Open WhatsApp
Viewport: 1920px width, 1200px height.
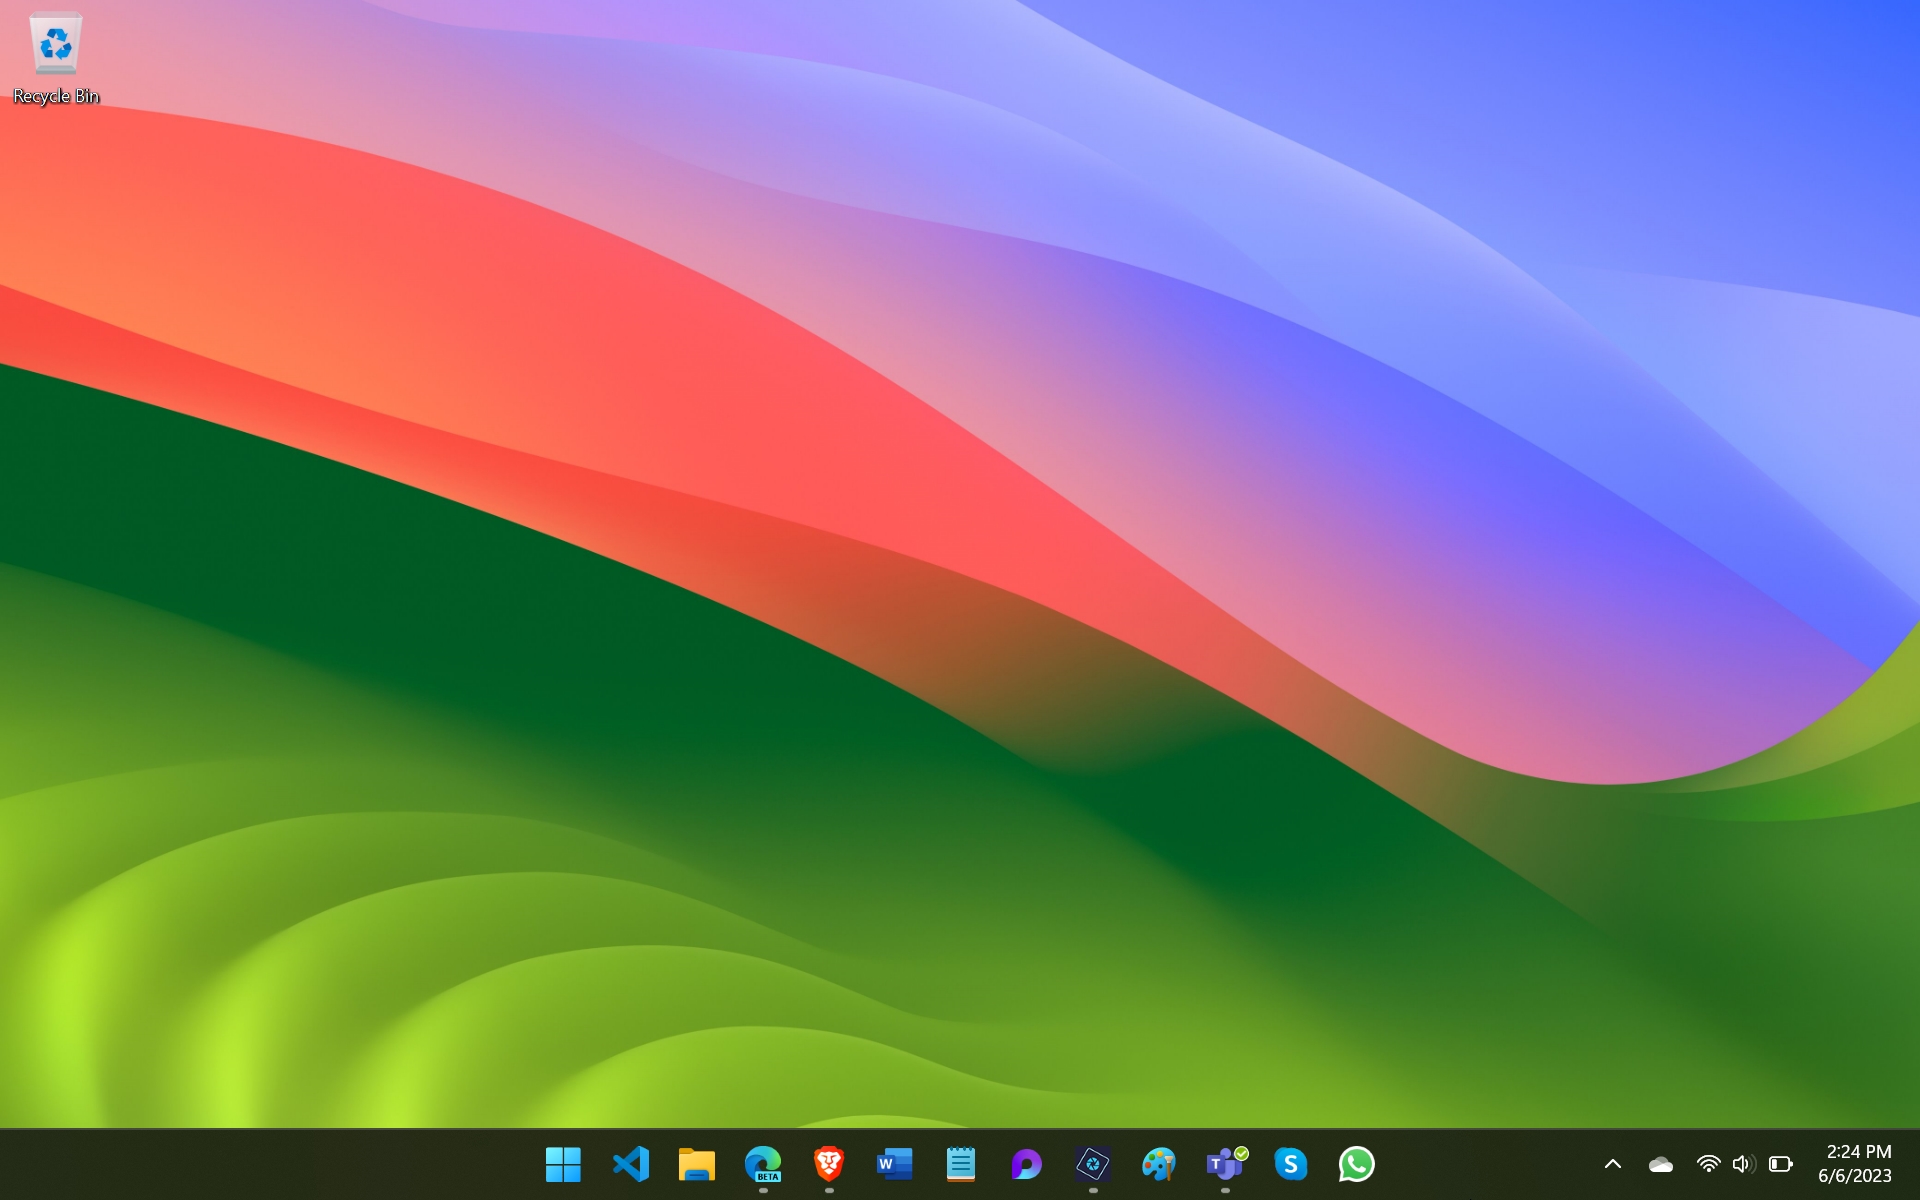coord(1357,1163)
